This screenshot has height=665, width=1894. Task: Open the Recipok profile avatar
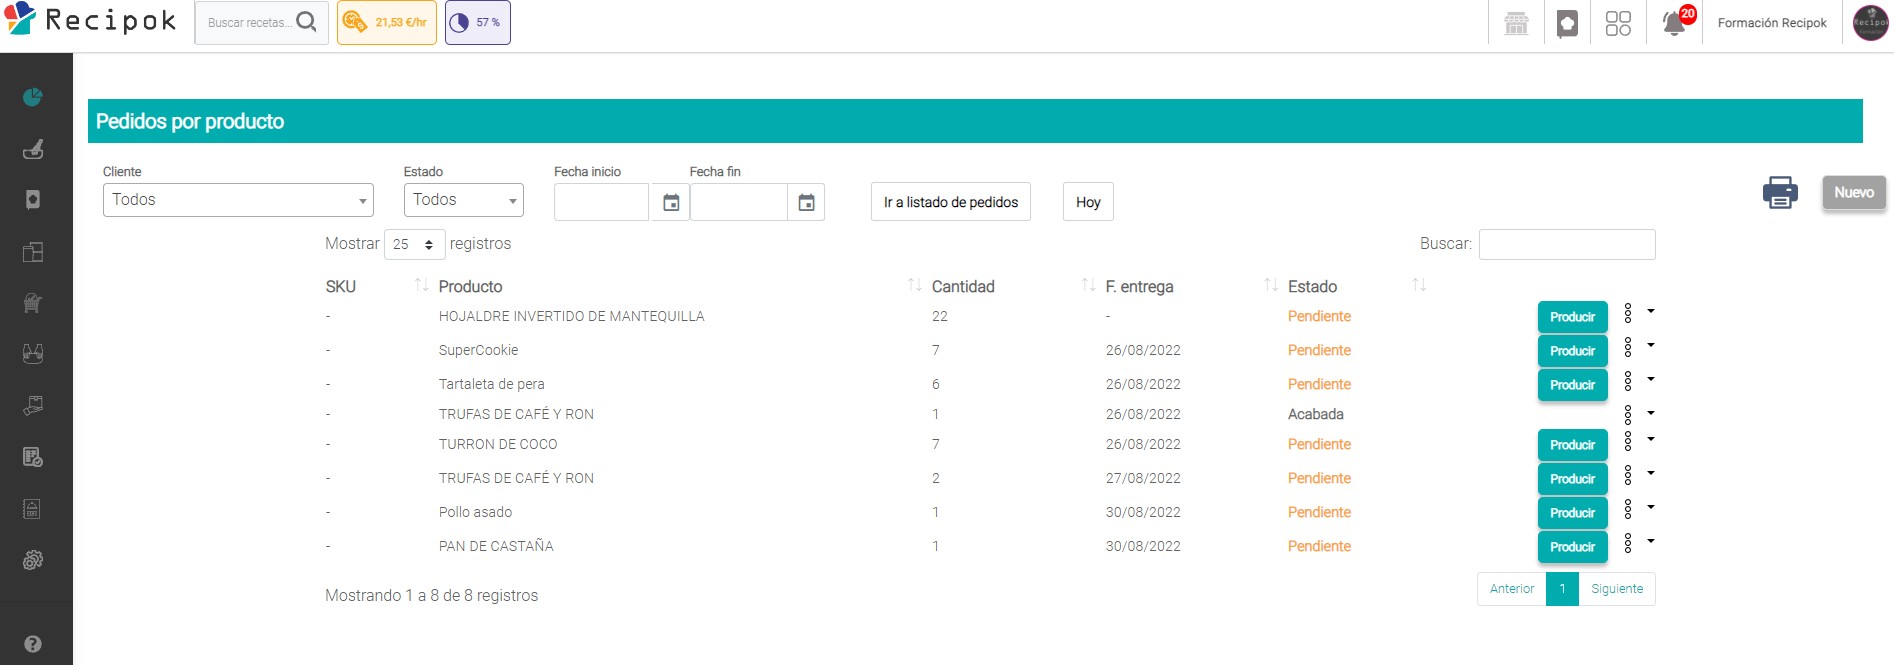1870,22
